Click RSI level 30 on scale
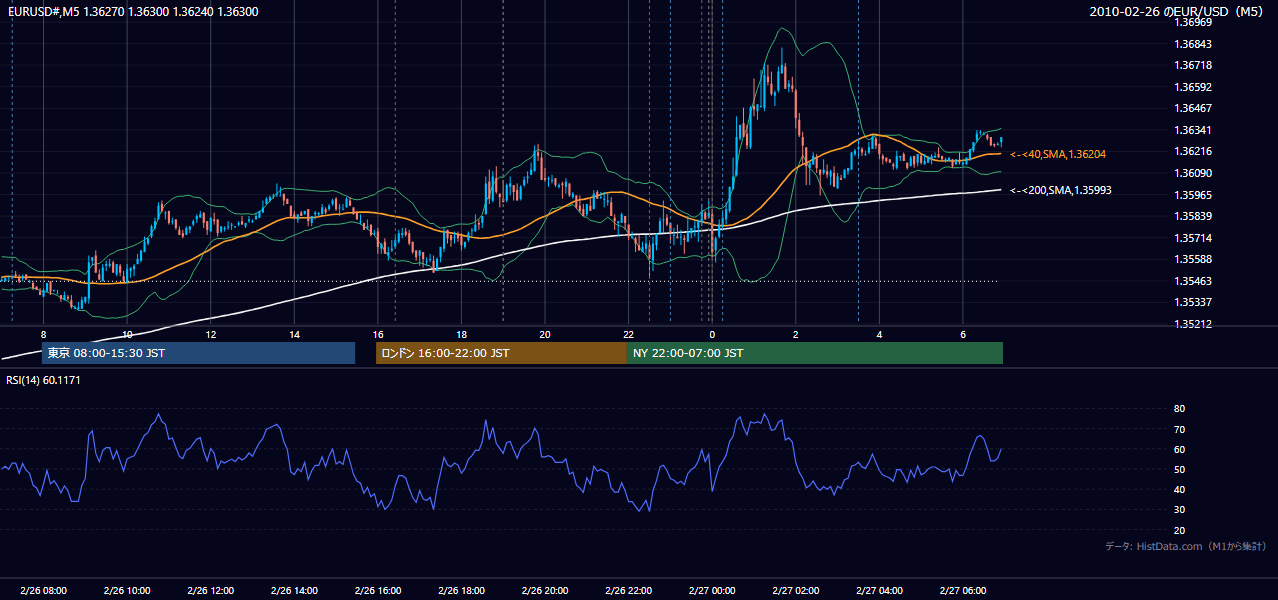This screenshot has height=600, width=1278. coord(1179,510)
